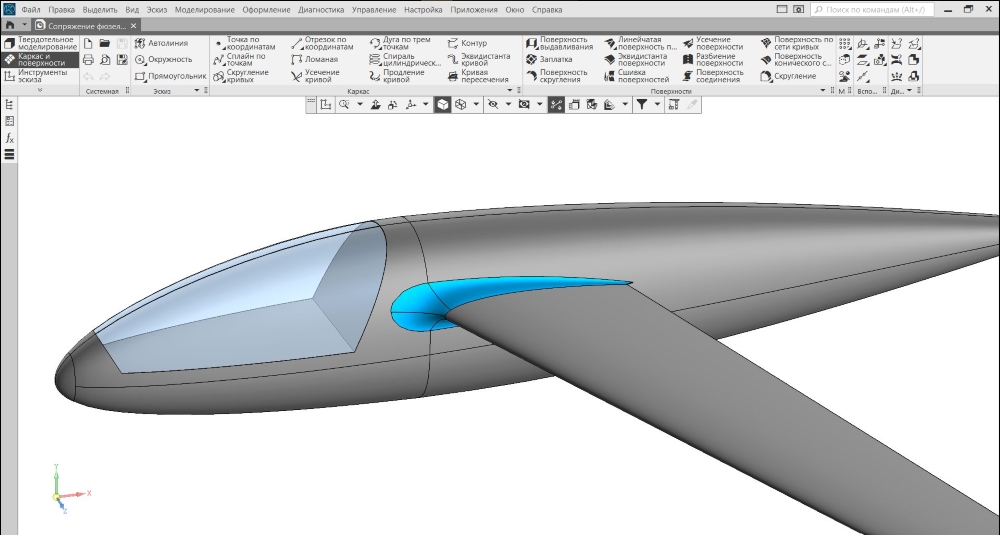Choose Отрезок по координатам tool
Image resolution: width=1000 pixels, height=535 pixels.
pyautogui.click(x=322, y=43)
